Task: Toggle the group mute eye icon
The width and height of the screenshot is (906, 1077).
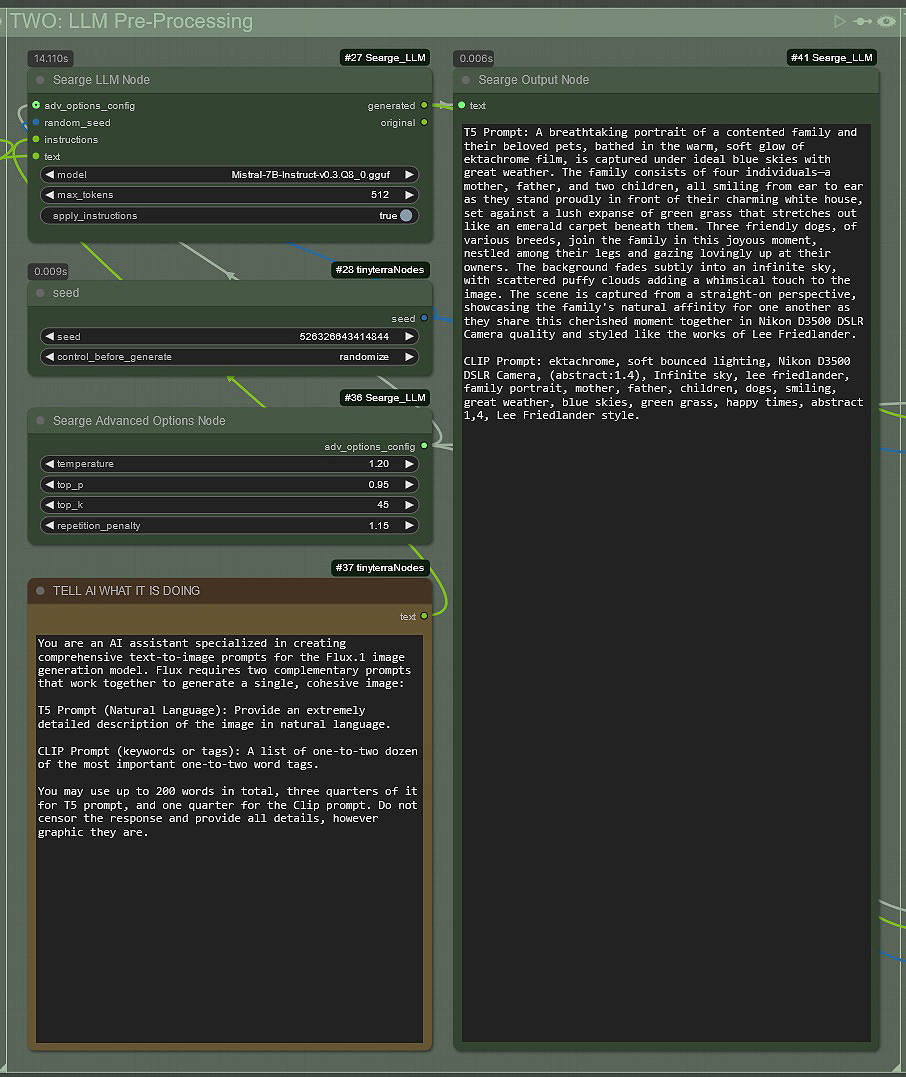Action: pyautogui.click(x=887, y=21)
